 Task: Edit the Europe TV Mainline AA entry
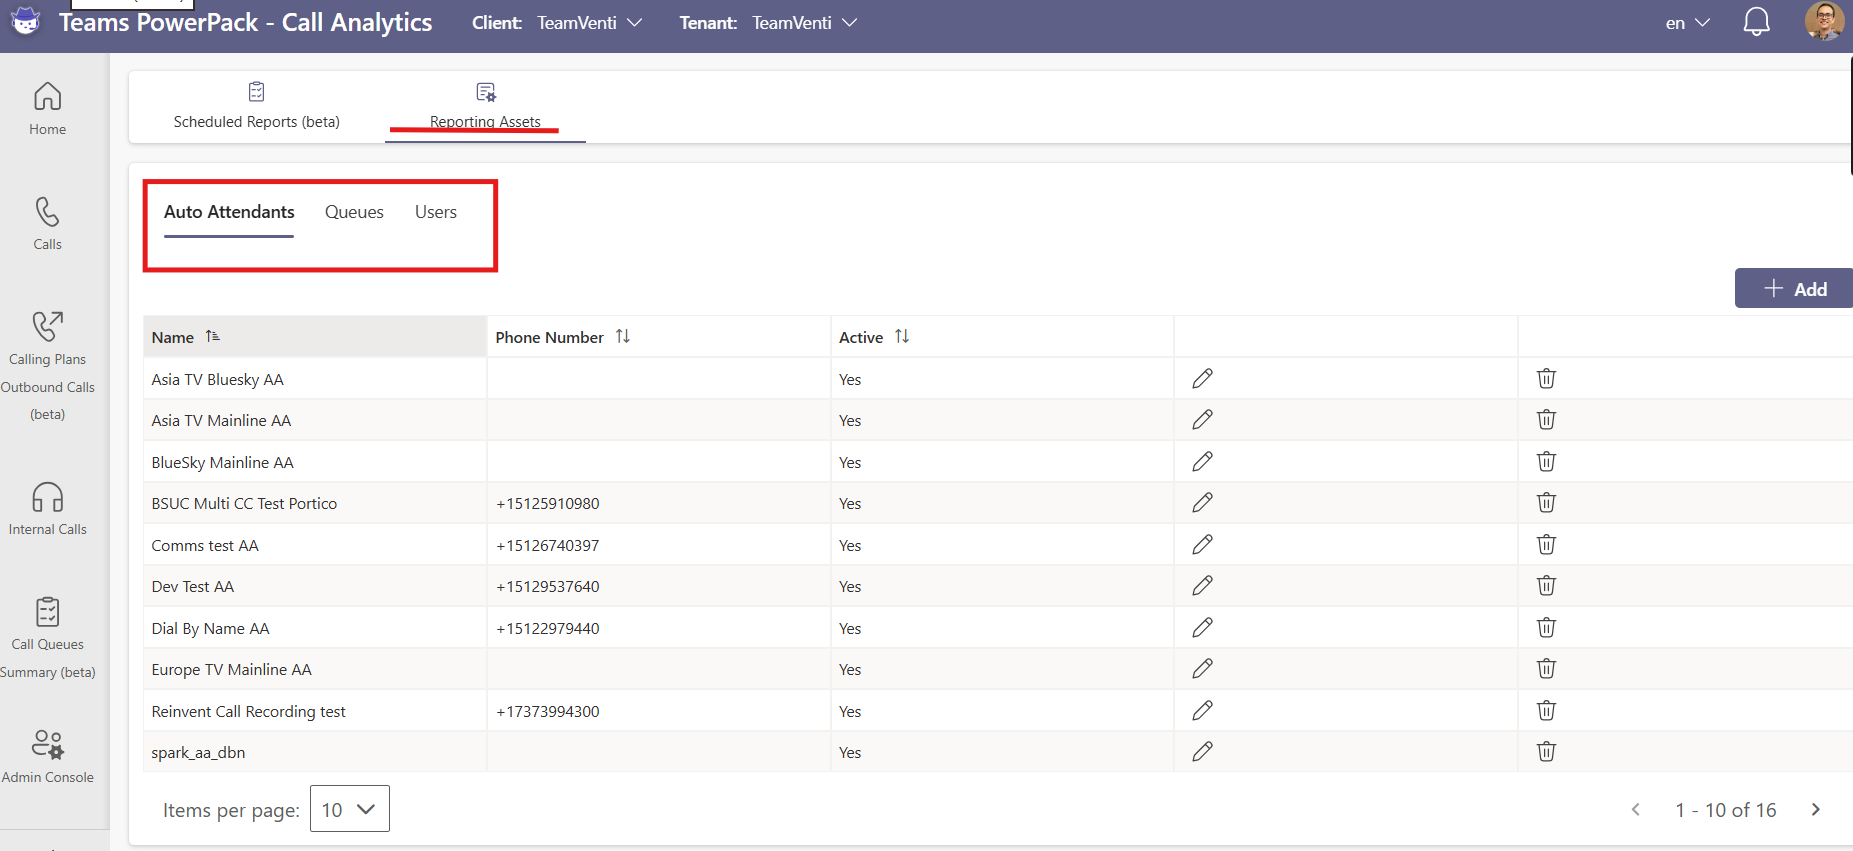1202,669
